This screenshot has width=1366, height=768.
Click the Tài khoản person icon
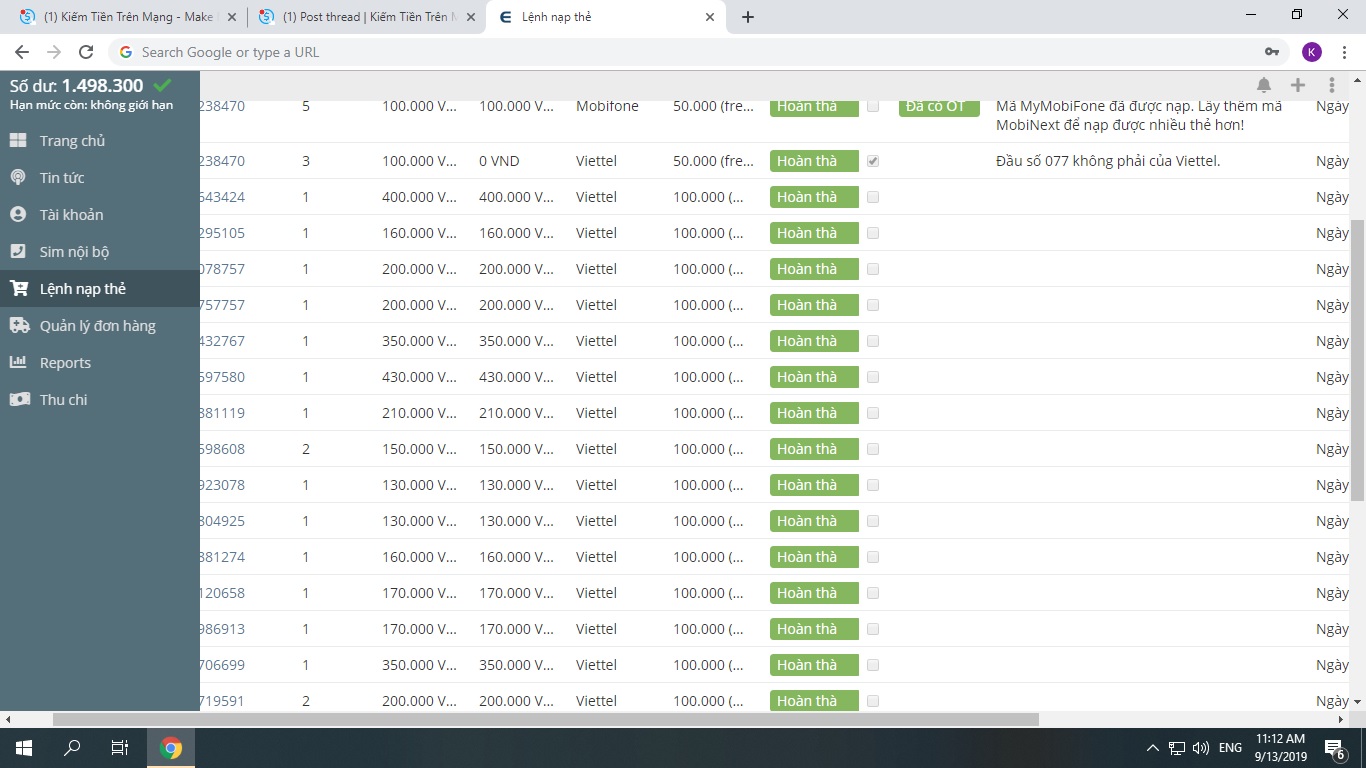pos(18,215)
